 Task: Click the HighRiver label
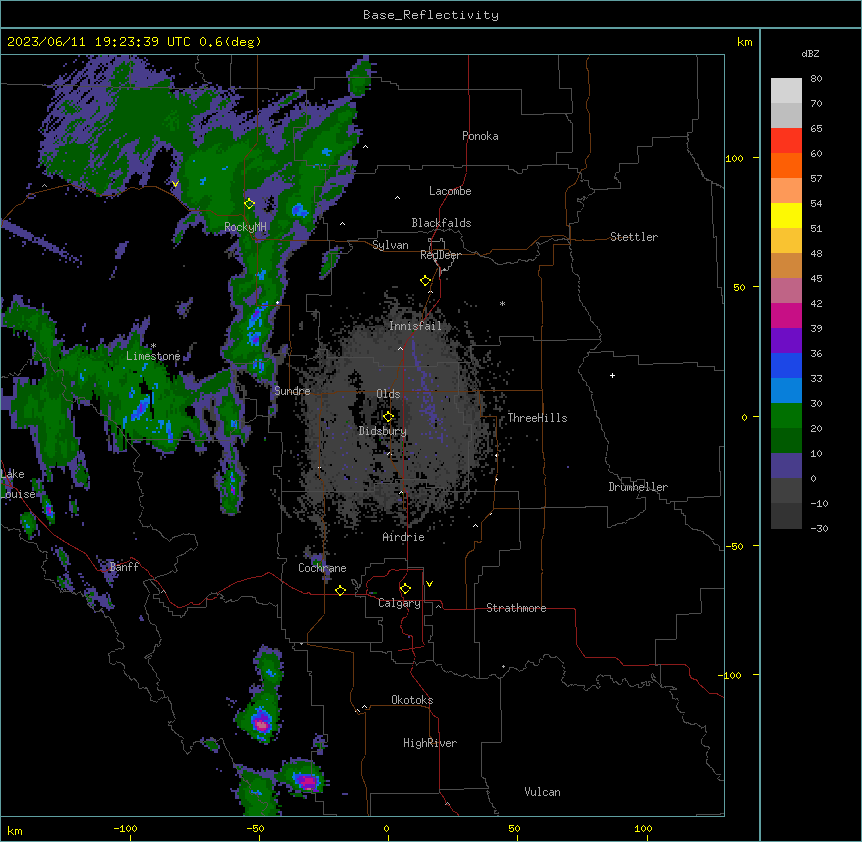point(430,743)
